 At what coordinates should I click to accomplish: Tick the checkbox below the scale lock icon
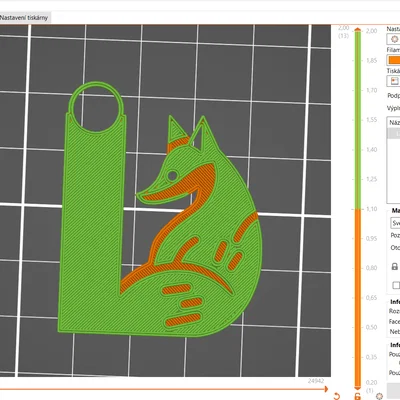point(396,285)
